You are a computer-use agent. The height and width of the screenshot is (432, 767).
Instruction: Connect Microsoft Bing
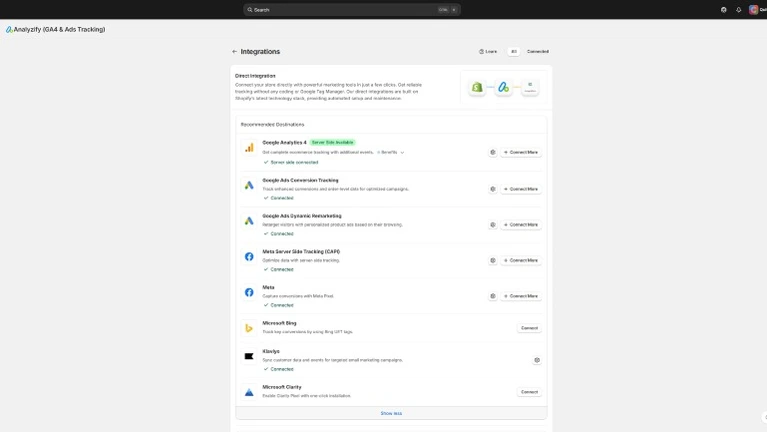tap(529, 328)
